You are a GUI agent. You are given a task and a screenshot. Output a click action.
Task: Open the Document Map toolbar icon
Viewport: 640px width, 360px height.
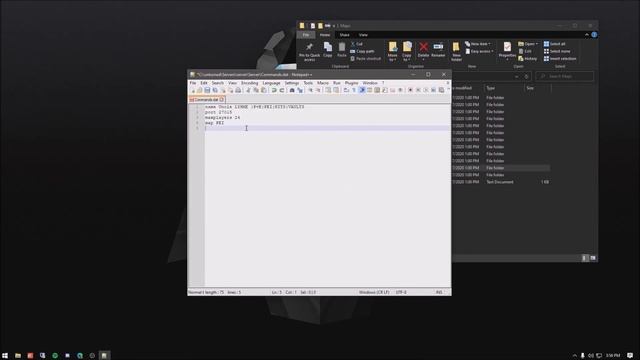(x=377, y=90)
